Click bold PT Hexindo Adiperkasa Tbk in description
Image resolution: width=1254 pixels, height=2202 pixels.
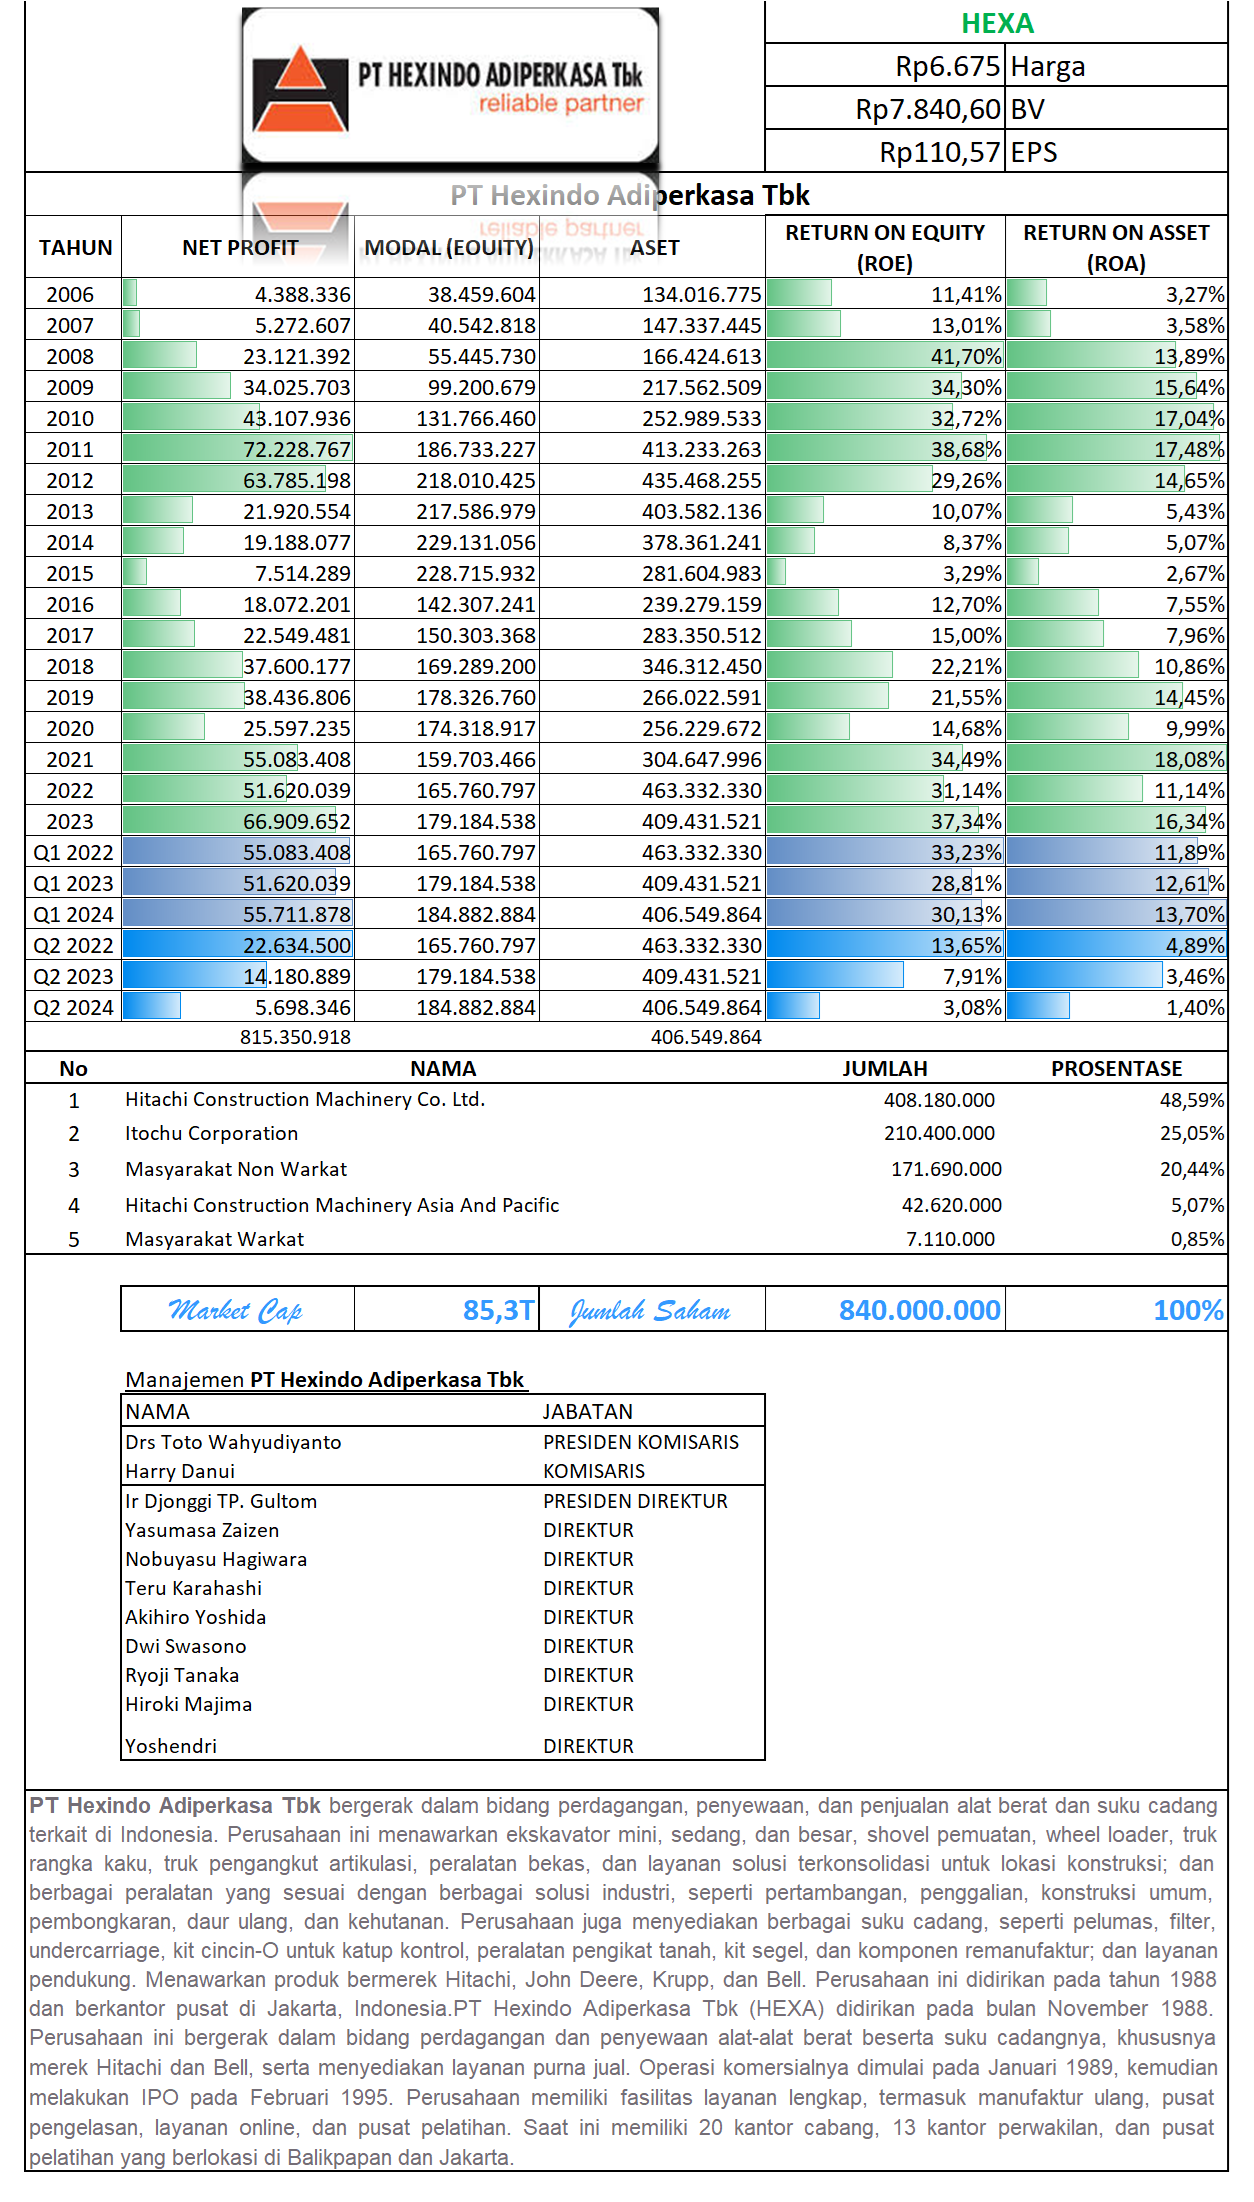click(175, 1806)
